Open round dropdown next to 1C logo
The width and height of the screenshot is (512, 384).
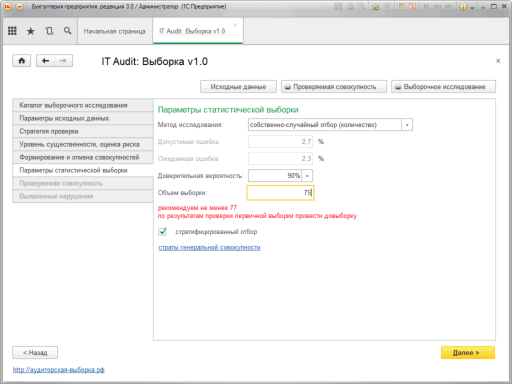coord(20,6)
